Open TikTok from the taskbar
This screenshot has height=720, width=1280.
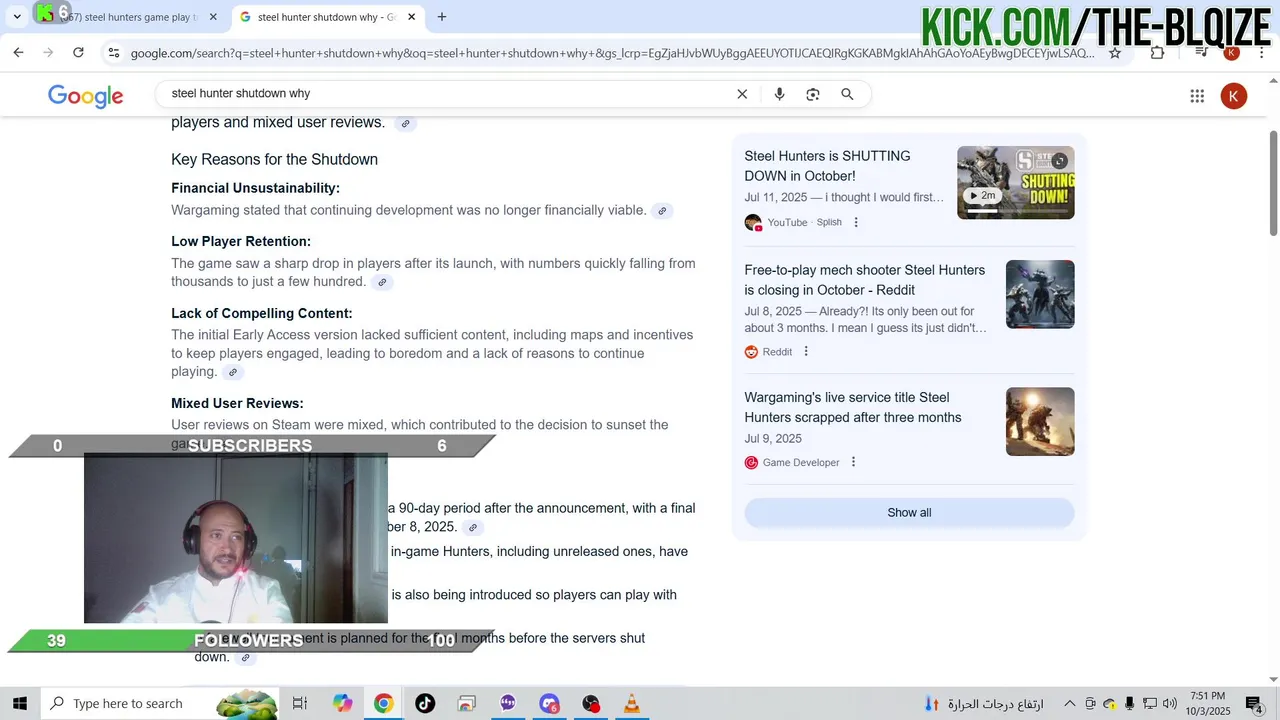coord(425,704)
